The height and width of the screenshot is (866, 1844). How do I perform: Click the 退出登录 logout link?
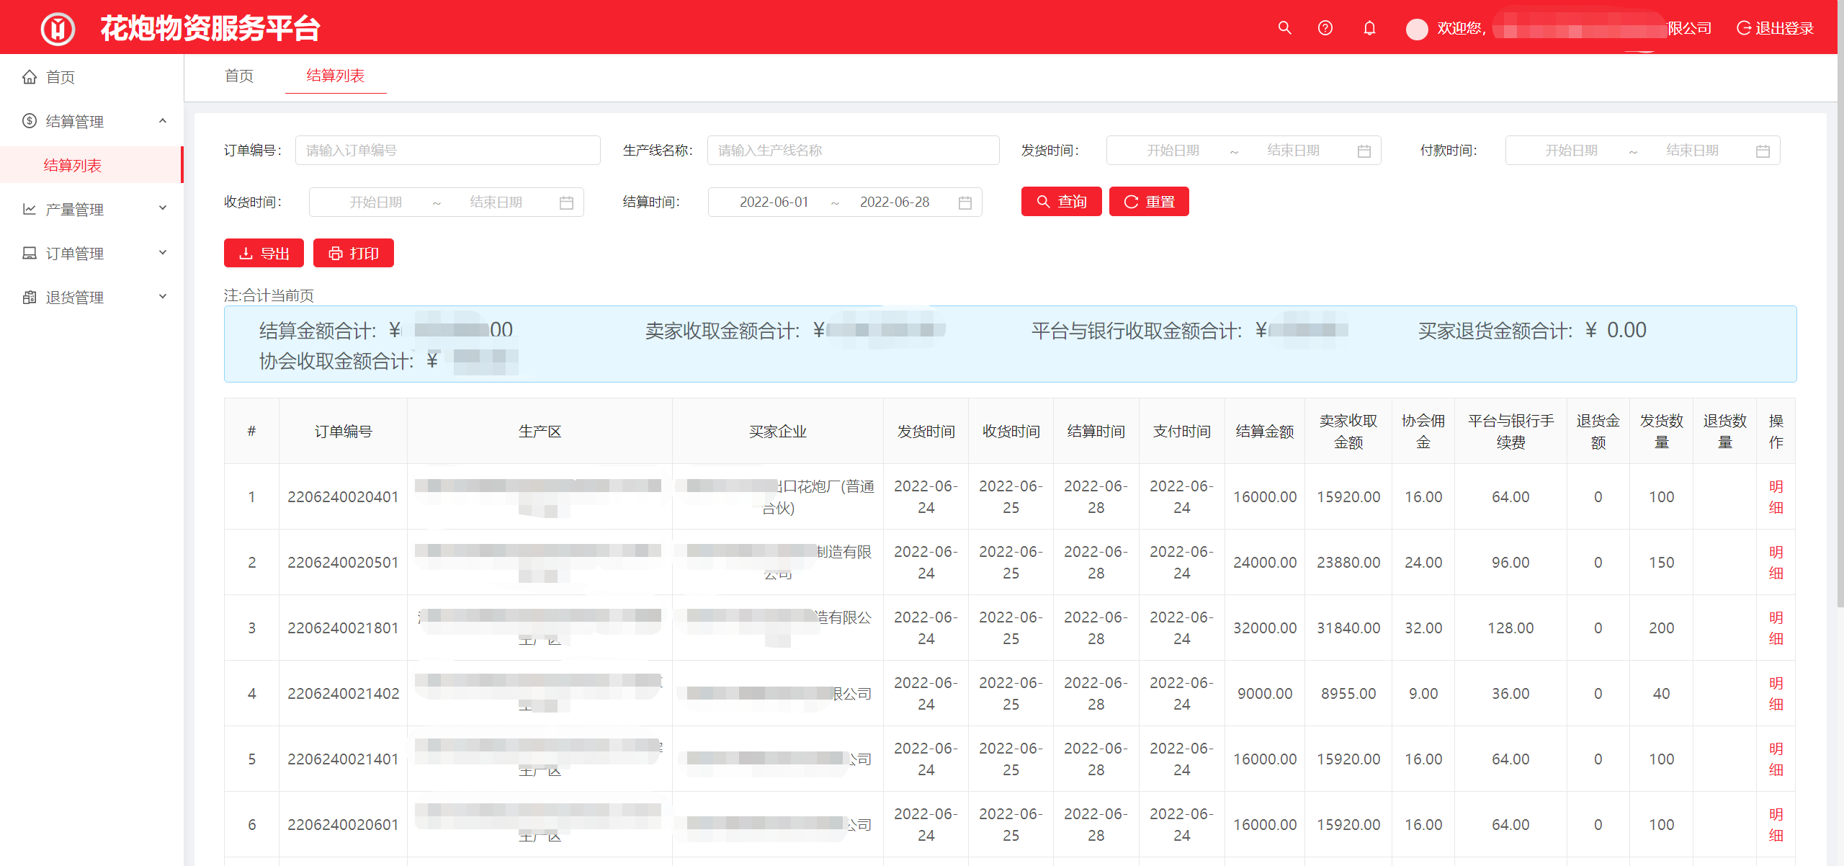[1775, 28]
